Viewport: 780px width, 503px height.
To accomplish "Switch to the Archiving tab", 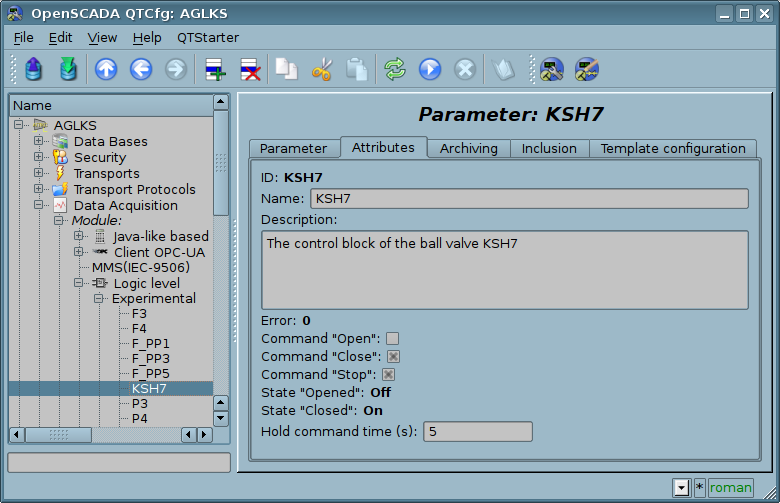I will [468, 148].
